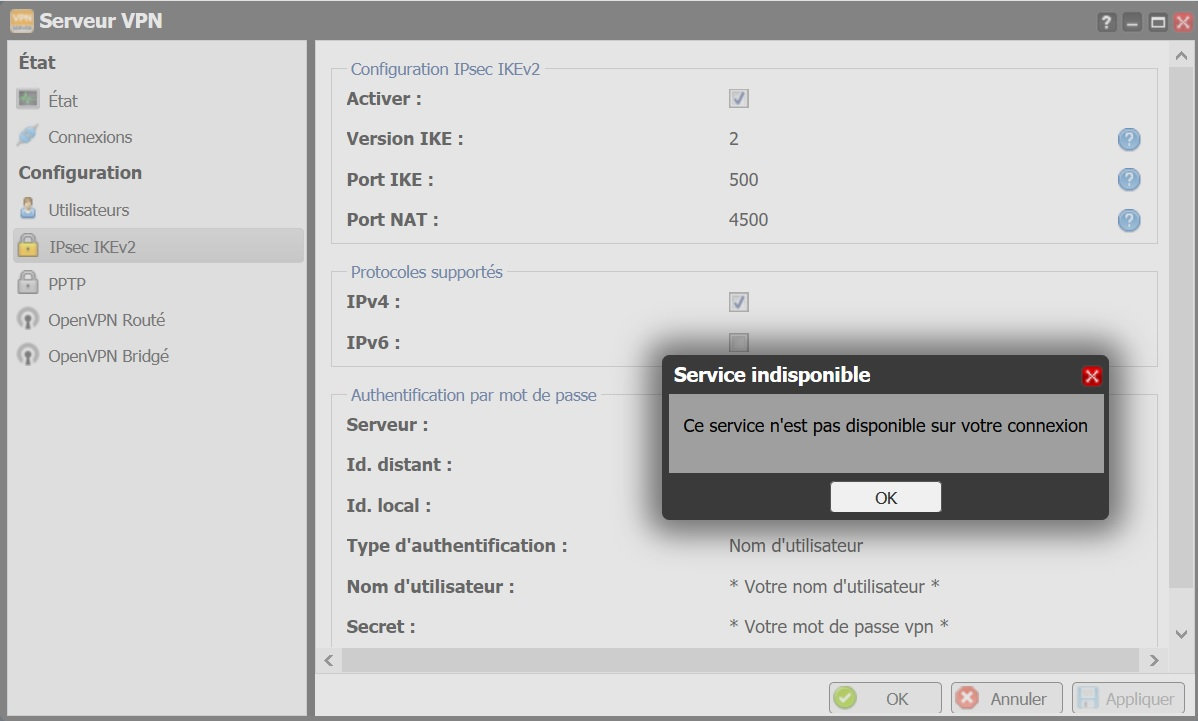Click the OpenVPN Bridgé icon
Image resolution: width=1198 pixels, height=721 pixels.
(28, 356)
